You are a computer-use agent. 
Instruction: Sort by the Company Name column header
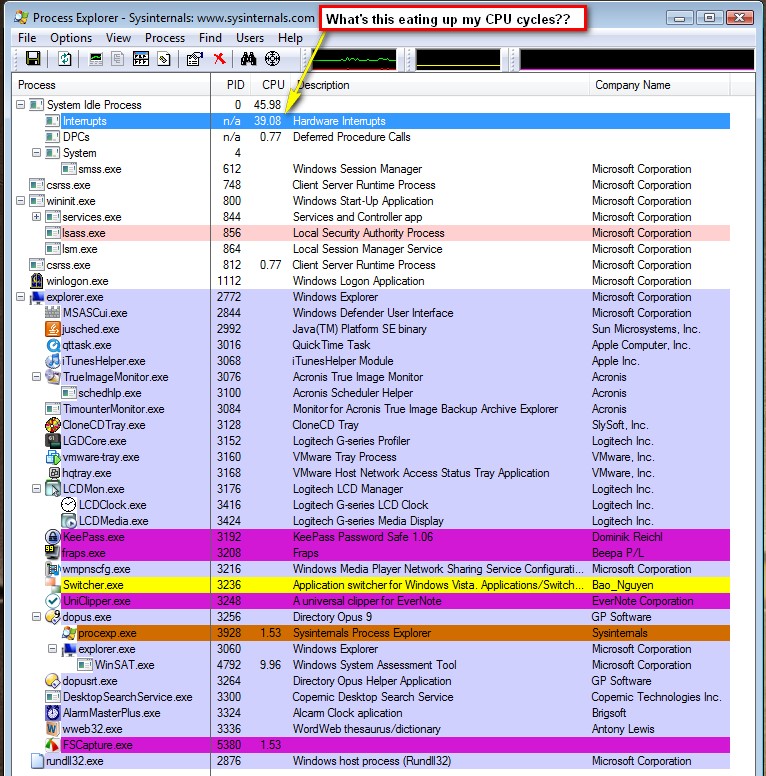click(x=659, y=85)
